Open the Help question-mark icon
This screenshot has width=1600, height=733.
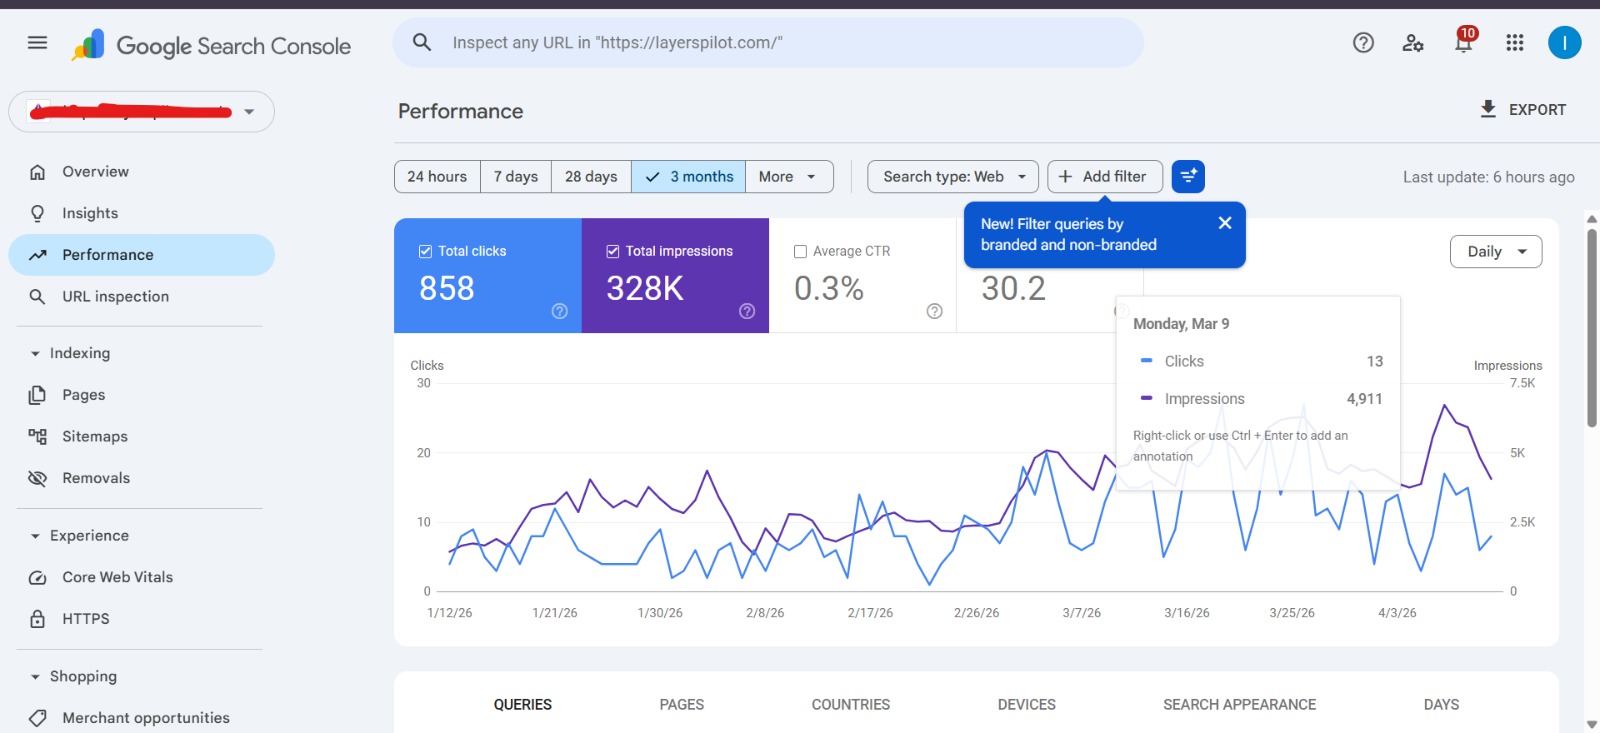pos(1363,43)
